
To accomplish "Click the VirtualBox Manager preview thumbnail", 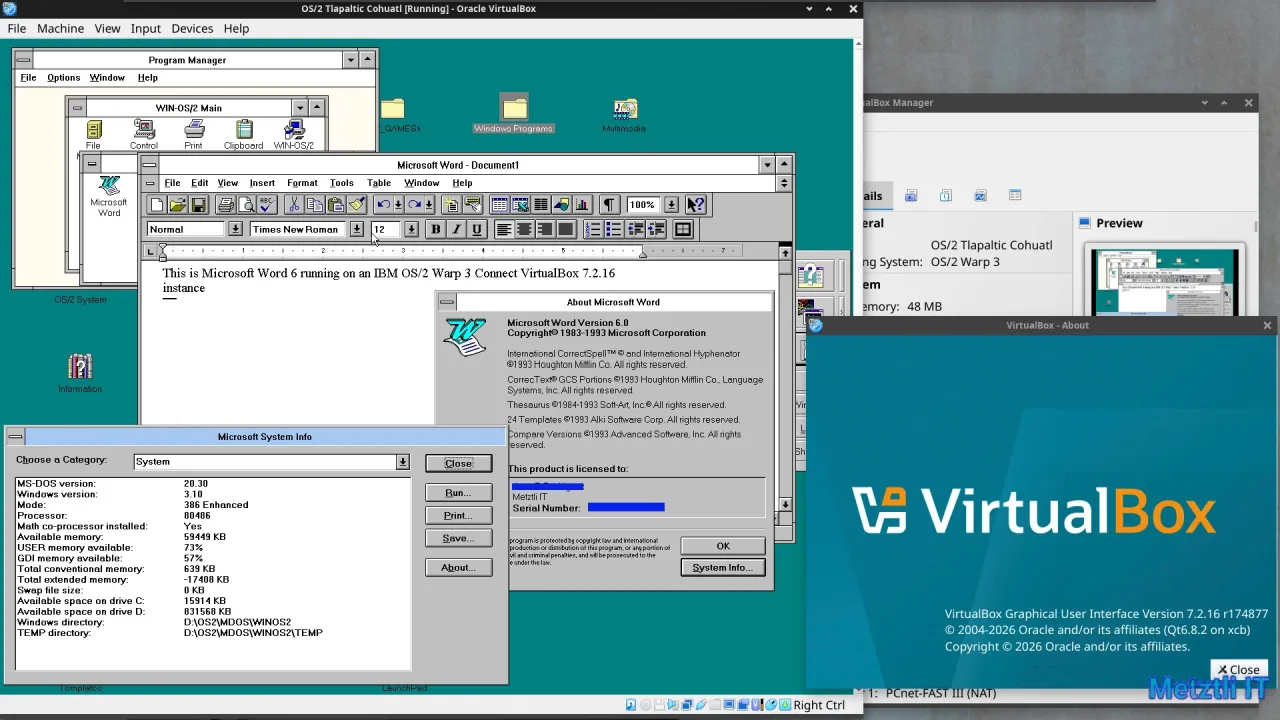I will (x=1165, y=282).
